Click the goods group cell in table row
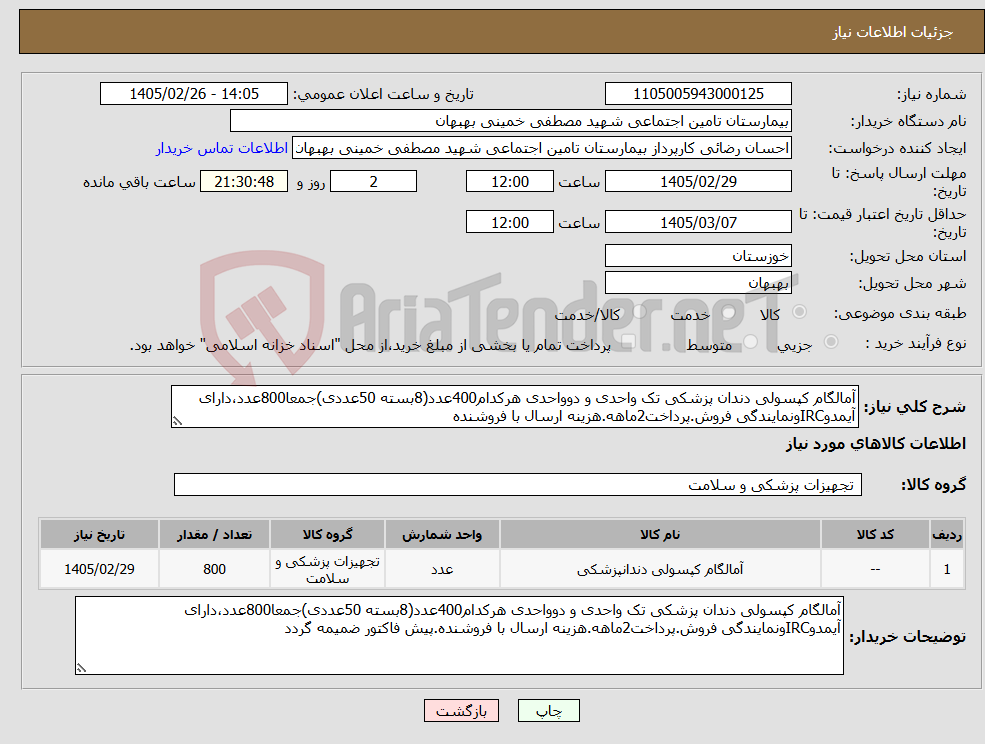This screenshot has height=744, width=985. [x=327, y=569]
